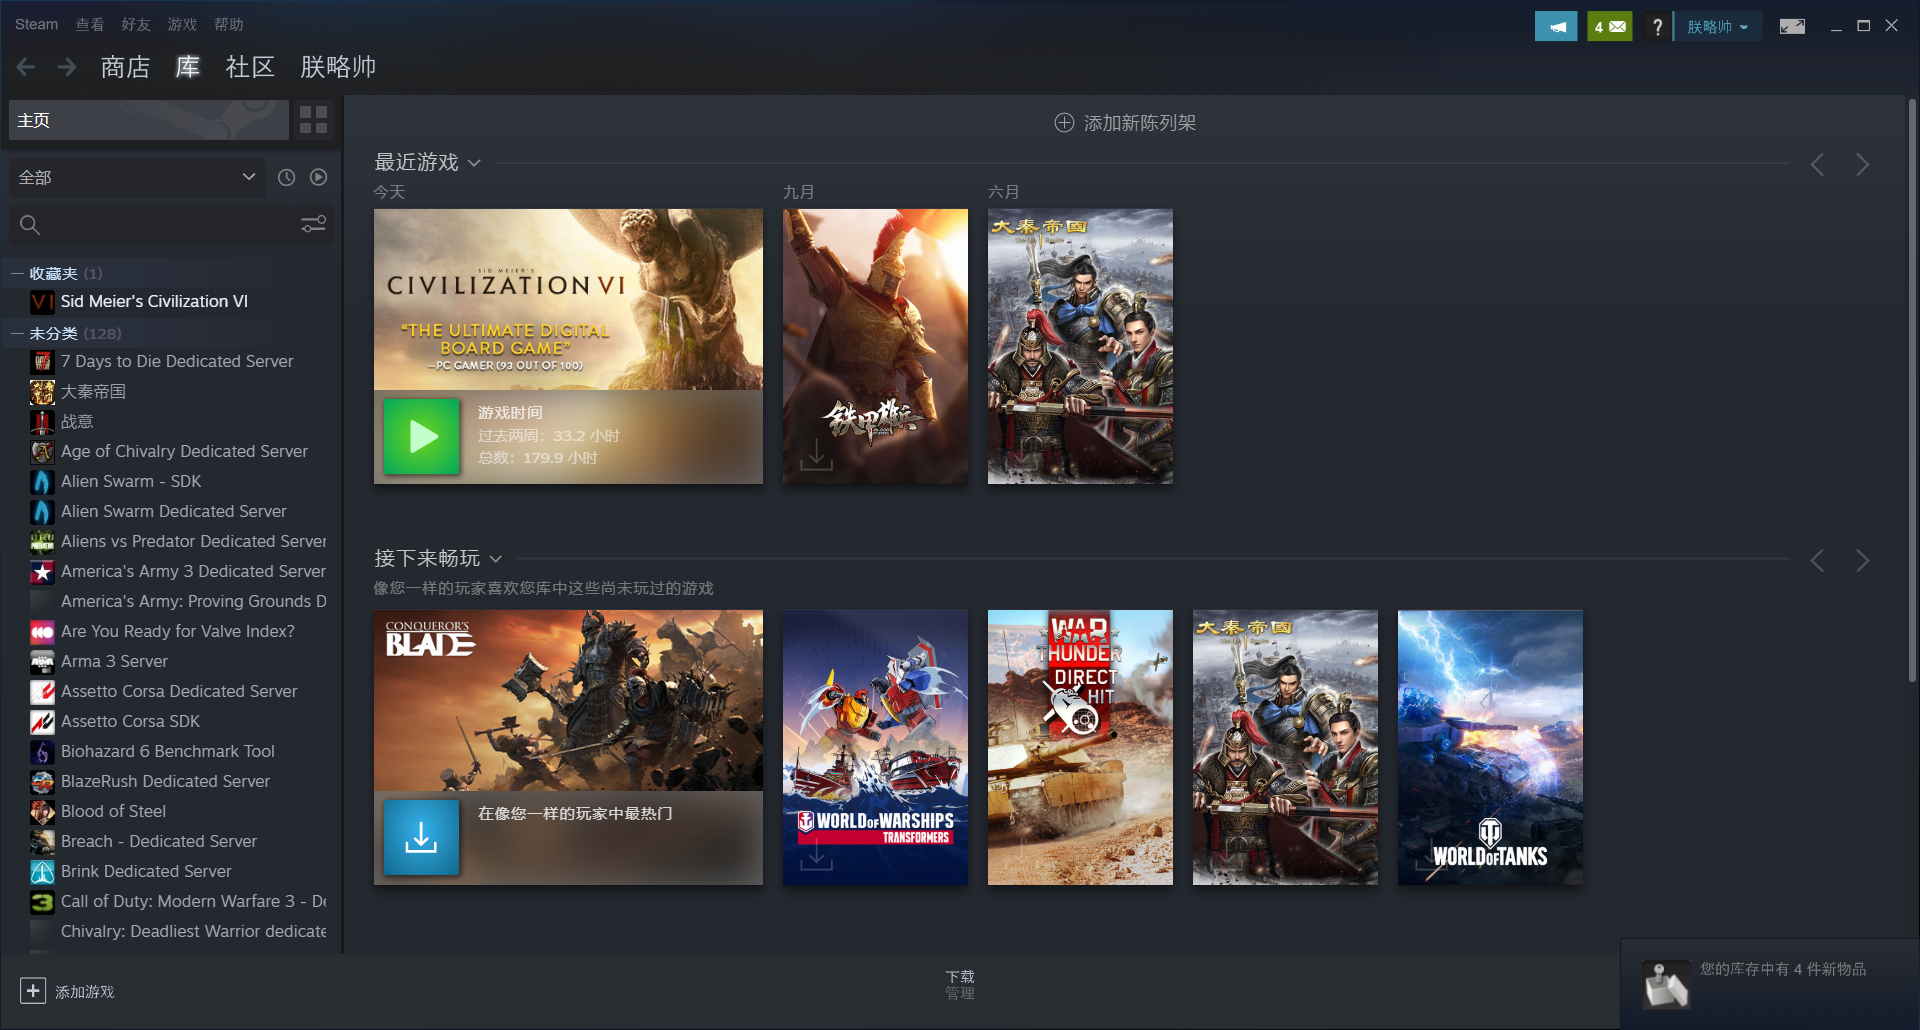This screenshot has height=1030, width=1920.
Task: Open the 查看 menu
Action: click(x=90, y=24)
